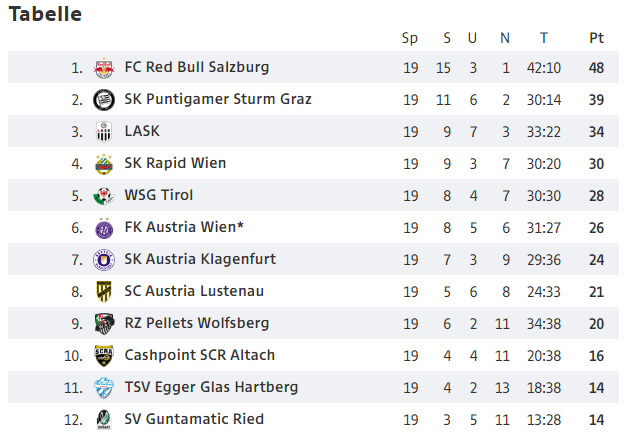Click the FC Red Bull Salzburg club logo

click(103, 68)
